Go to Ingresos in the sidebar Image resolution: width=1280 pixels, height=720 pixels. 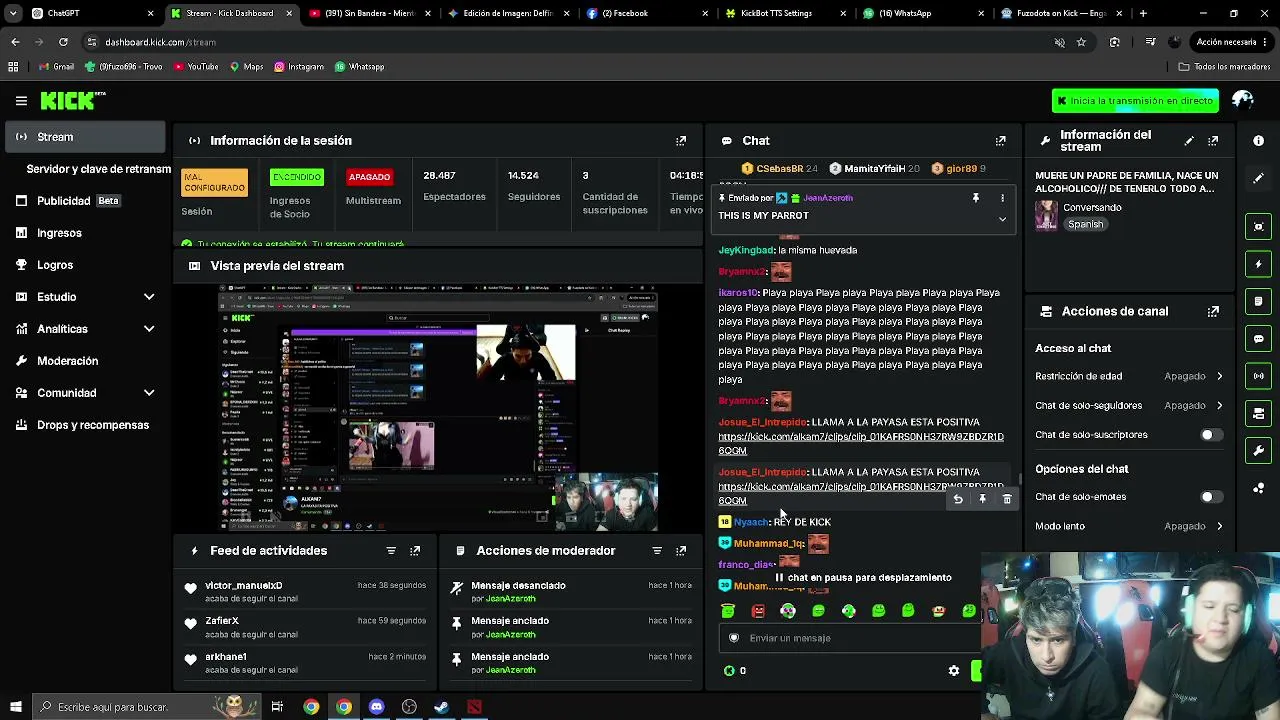coord(85,233)
